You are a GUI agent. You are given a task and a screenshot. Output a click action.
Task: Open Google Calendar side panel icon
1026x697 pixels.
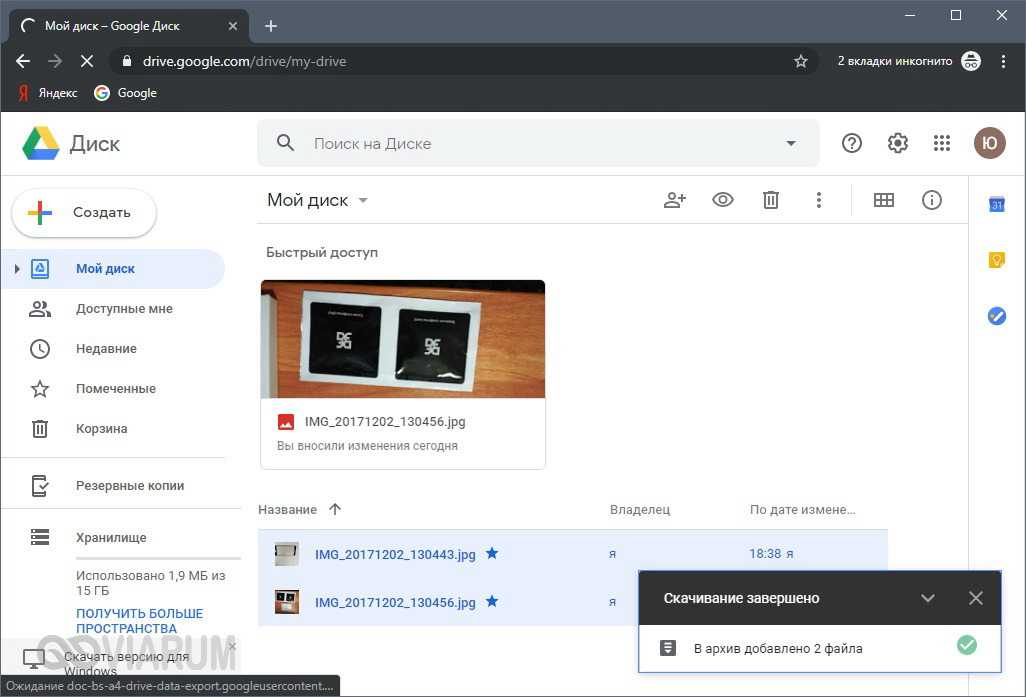coord(997,205)
